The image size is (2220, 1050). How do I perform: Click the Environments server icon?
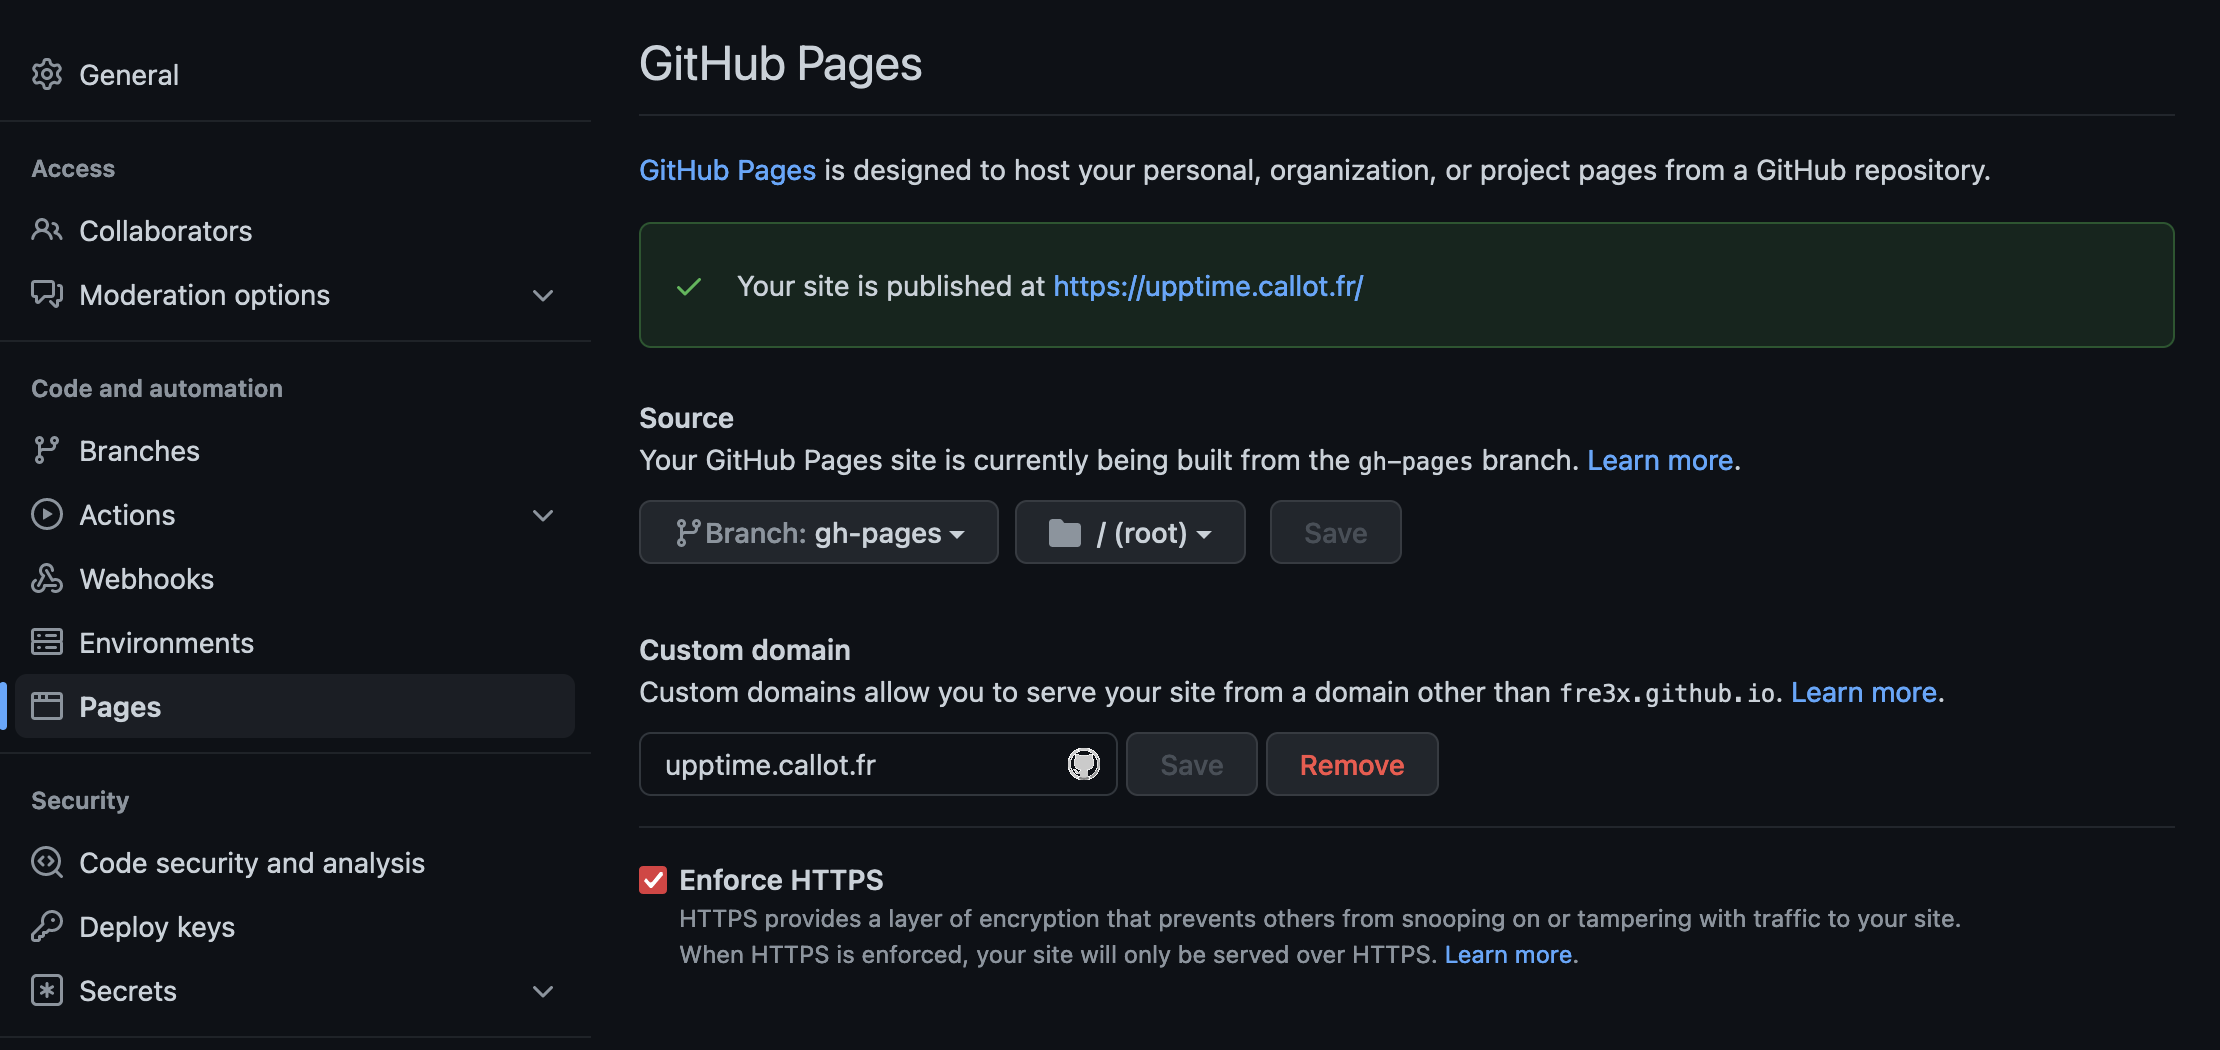pos(47,643)
